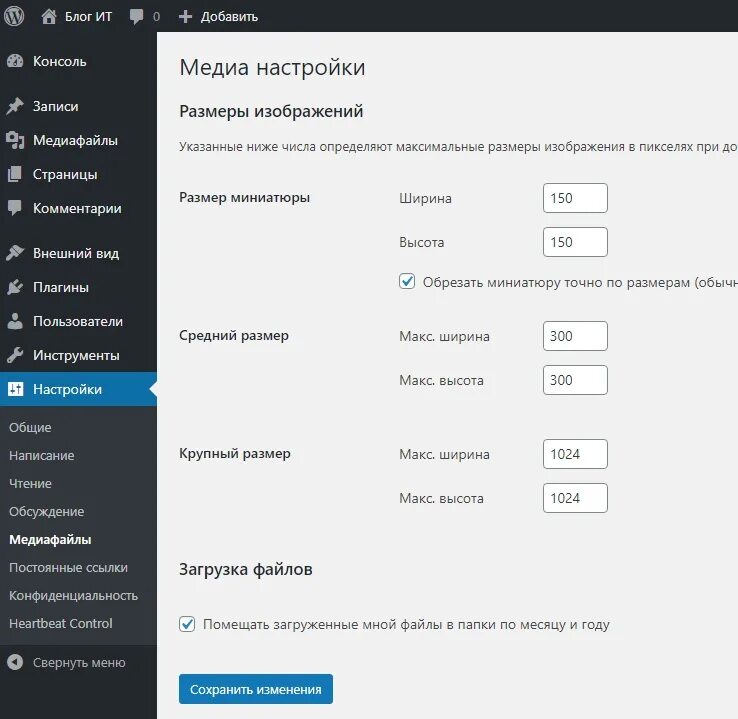
Task: Click the Ширина label
Action: click(x=425, y=198)
